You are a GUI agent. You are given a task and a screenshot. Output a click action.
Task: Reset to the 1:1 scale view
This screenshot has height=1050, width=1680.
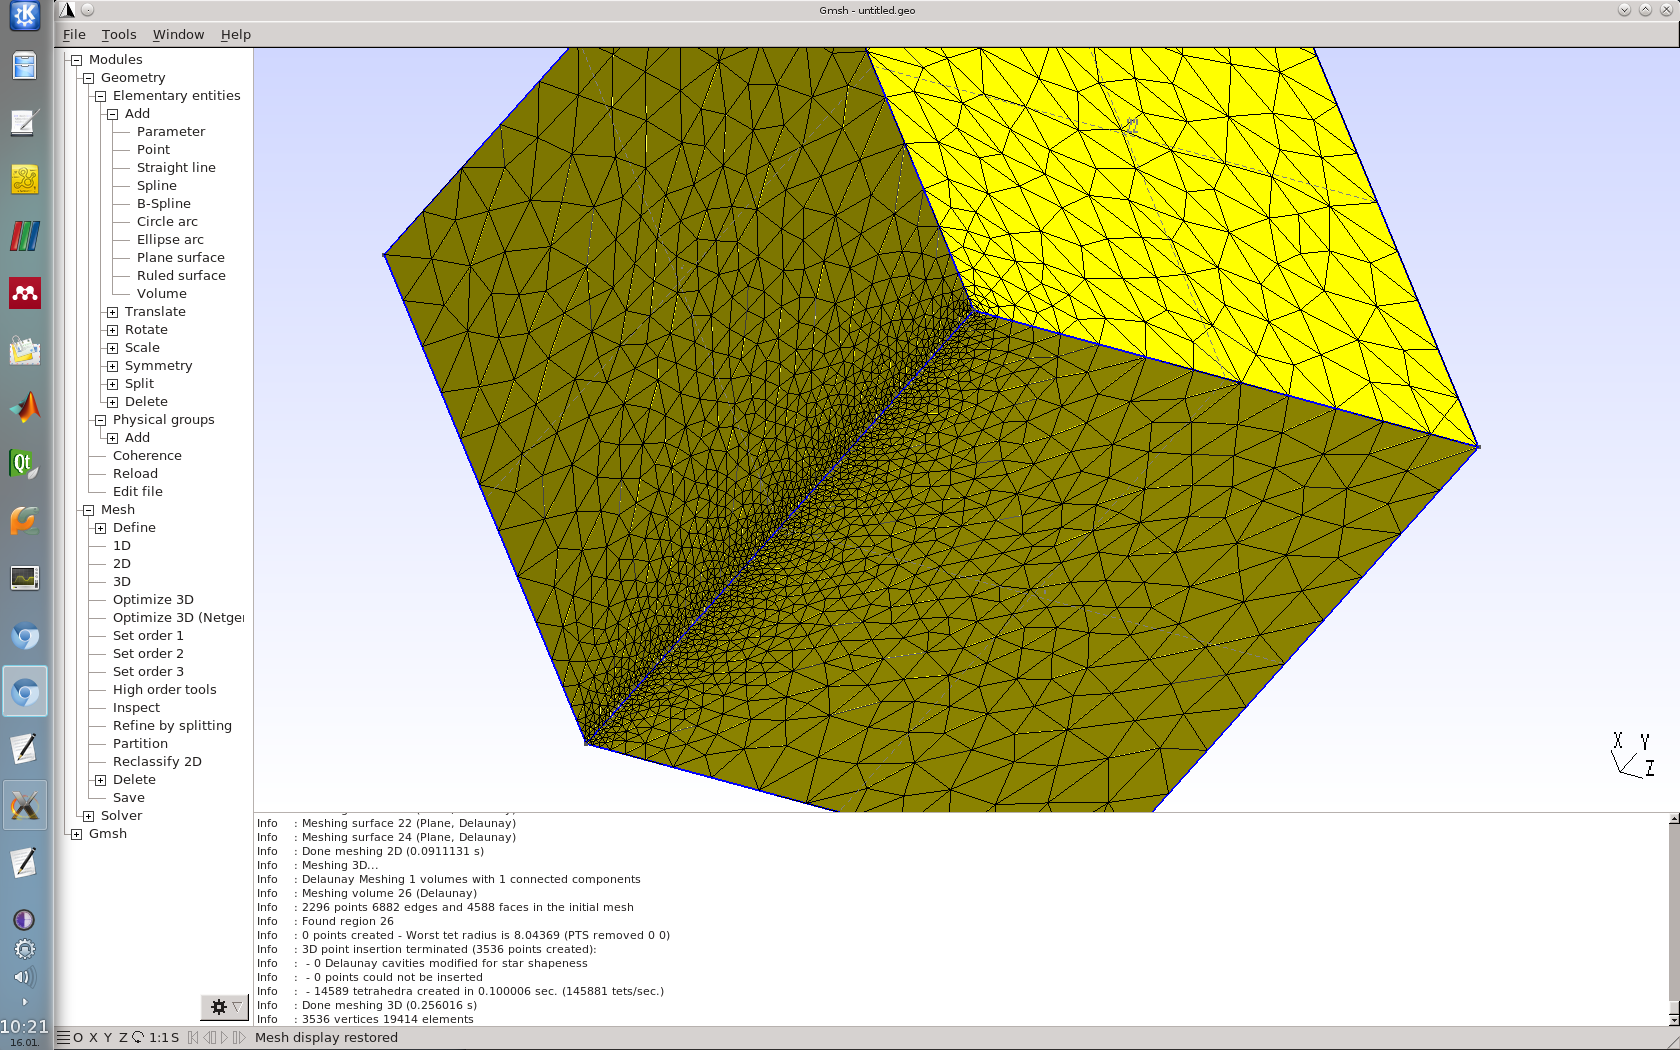click(x=158, y=1038)
